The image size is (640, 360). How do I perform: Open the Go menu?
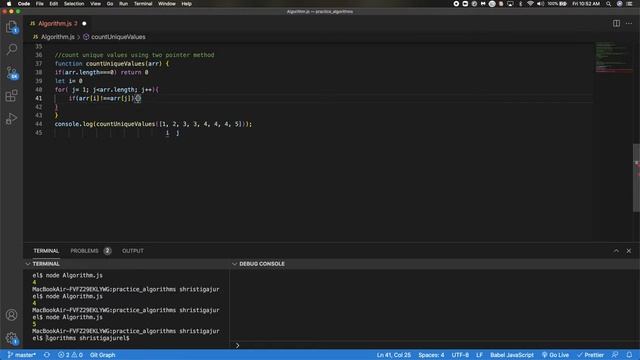coord(110,4)
